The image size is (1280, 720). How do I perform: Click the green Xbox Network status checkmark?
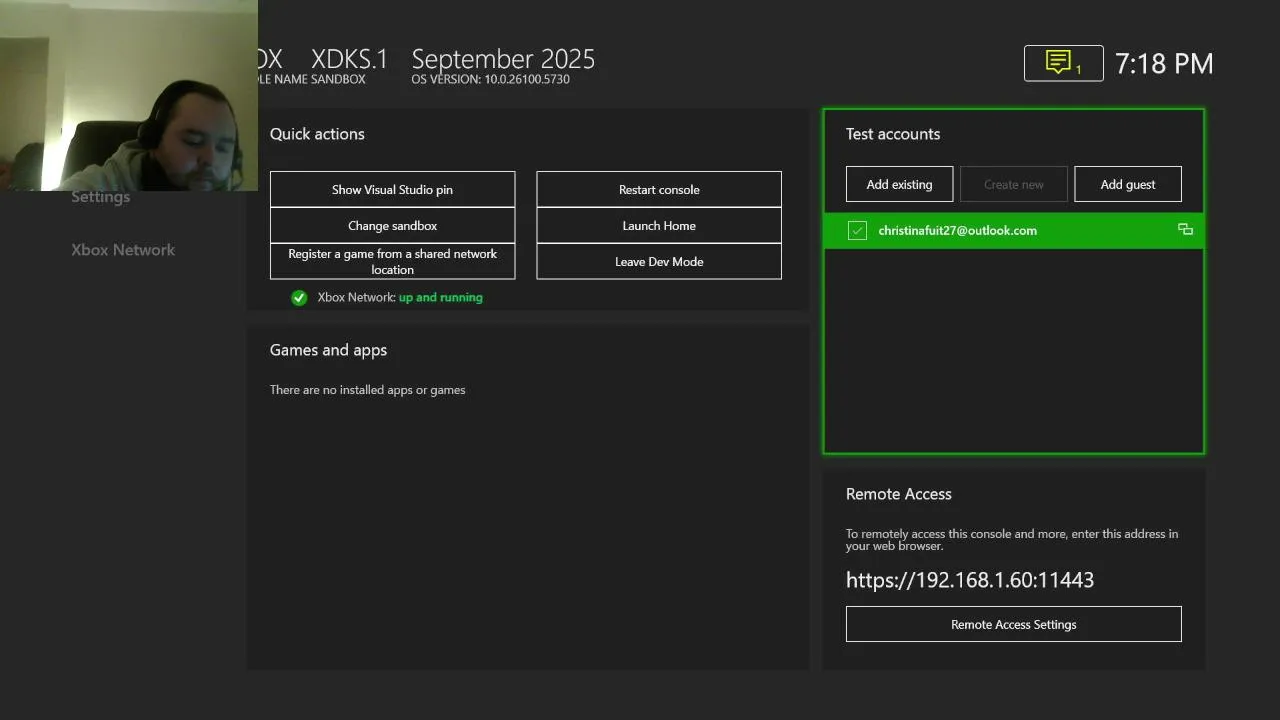pos(299,298)
